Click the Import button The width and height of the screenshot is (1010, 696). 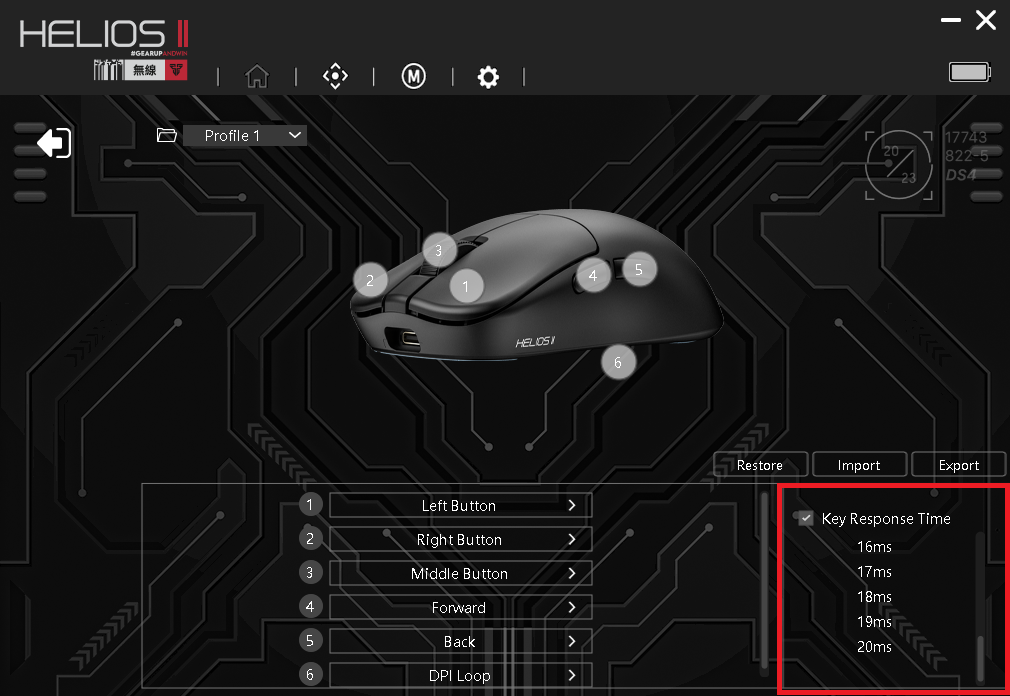coord(859,465)
